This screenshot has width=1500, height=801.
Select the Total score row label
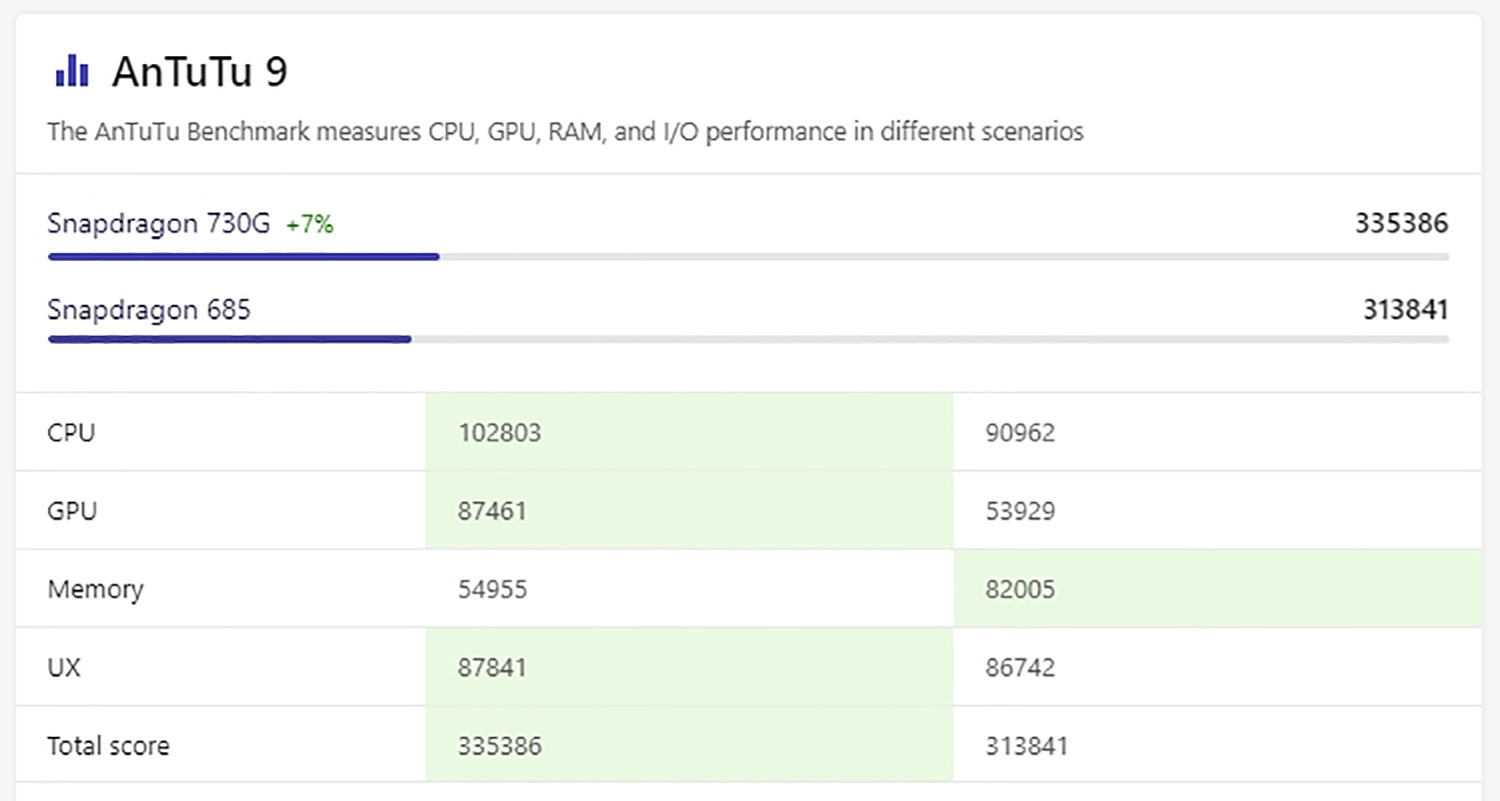pyautogui.click(x=108, y=745)
